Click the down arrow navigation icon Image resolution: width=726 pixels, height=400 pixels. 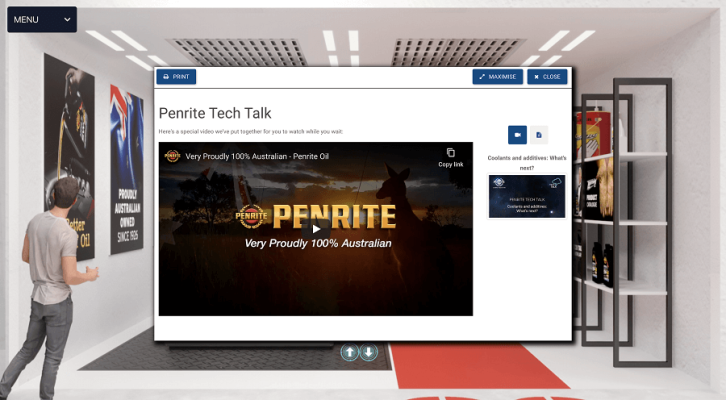369,352
